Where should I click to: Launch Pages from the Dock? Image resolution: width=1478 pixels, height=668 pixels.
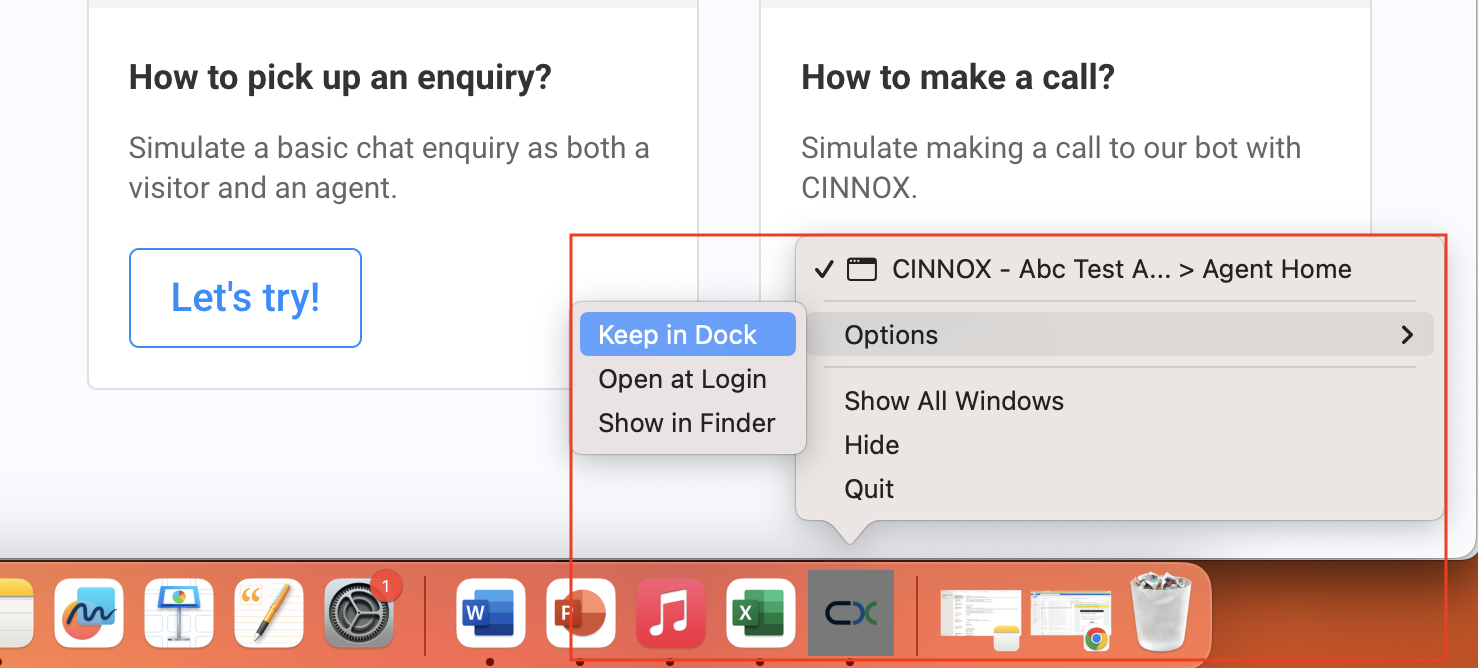[x=269, y=613]
